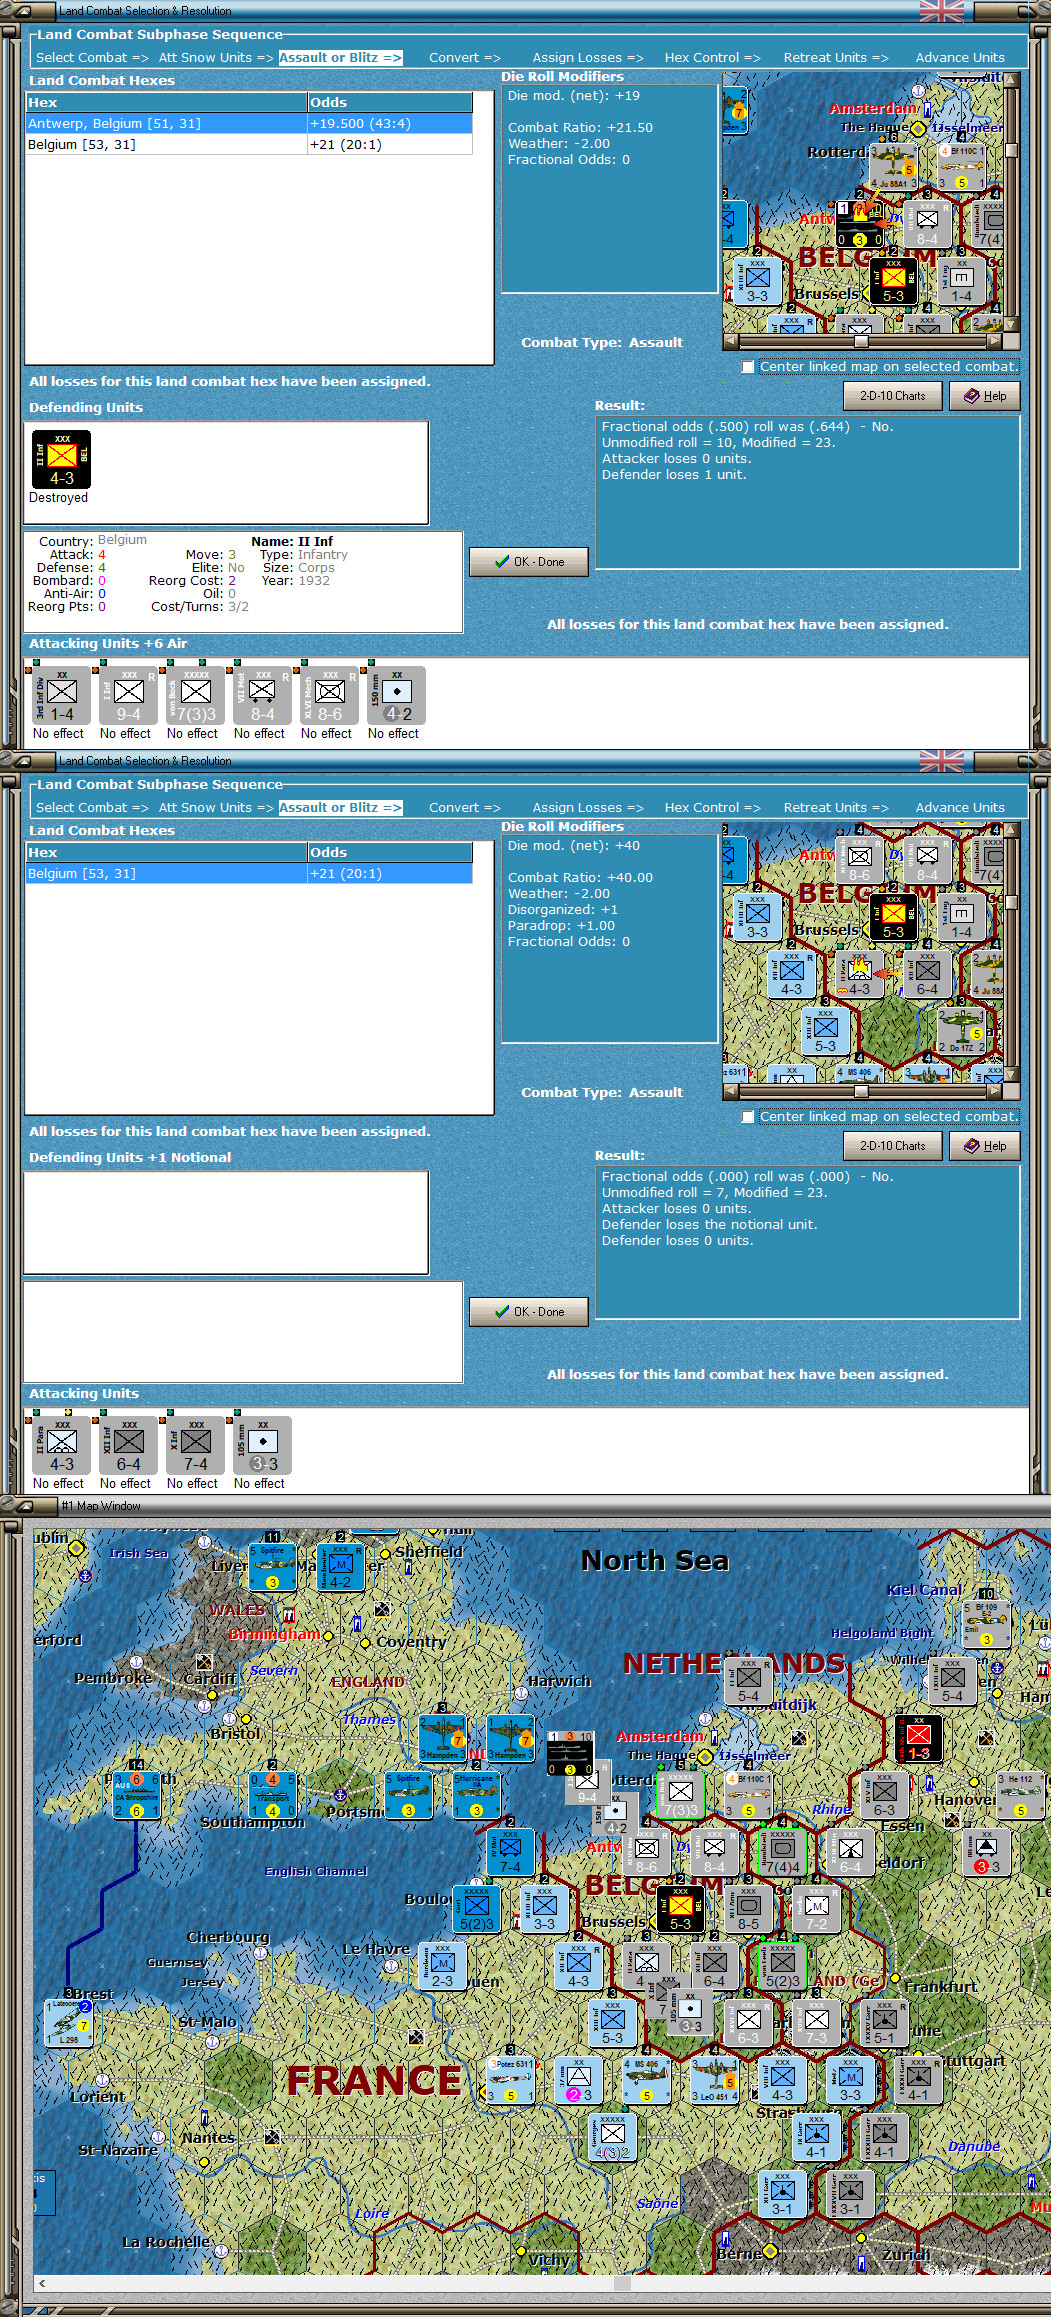
Task: Select the 6-3 unit near Essen on main map
Action: 884,1795
